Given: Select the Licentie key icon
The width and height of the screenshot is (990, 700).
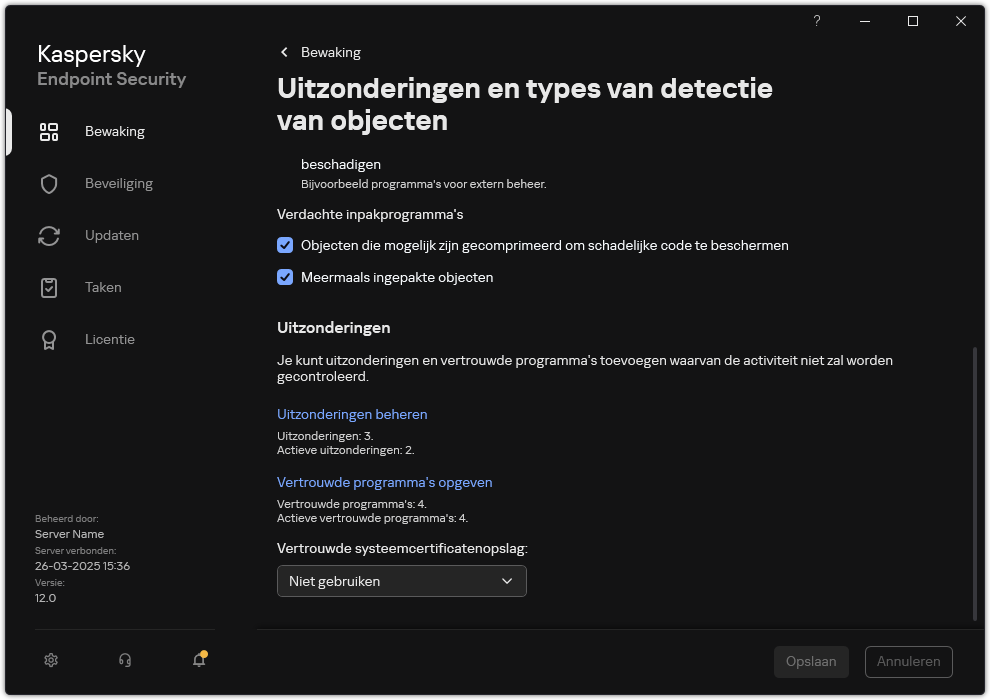Looking at the screenshot, I should pyautogui.click(x=49, y=339).
